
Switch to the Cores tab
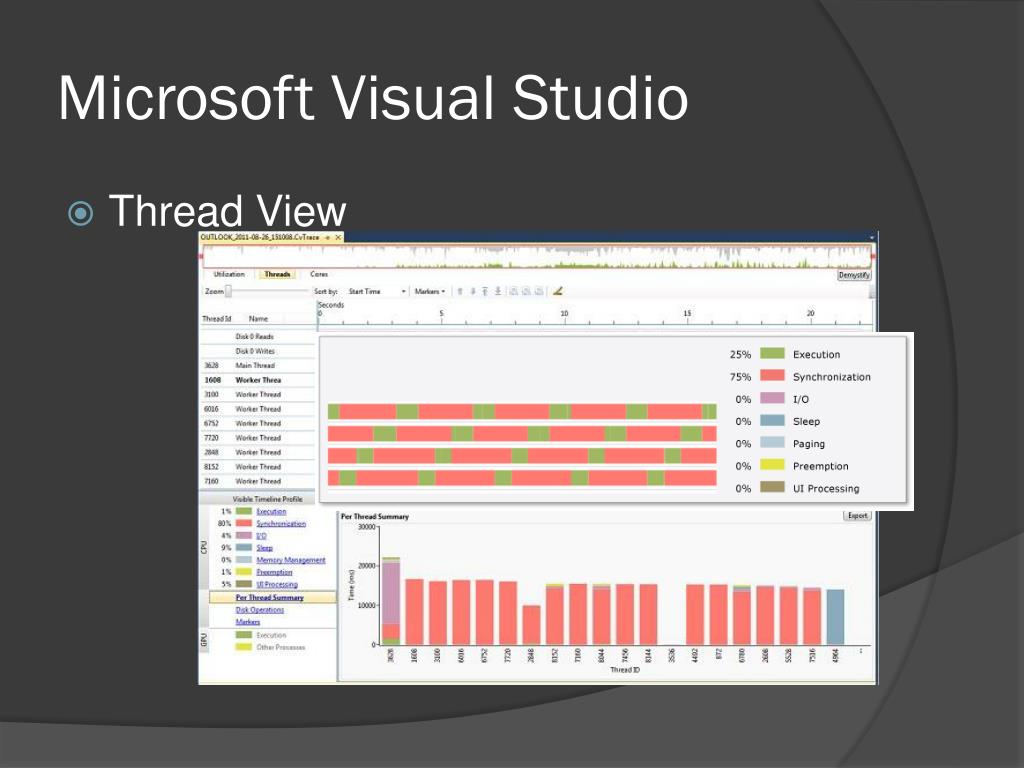pyautogui.click(x=319, y=274)
